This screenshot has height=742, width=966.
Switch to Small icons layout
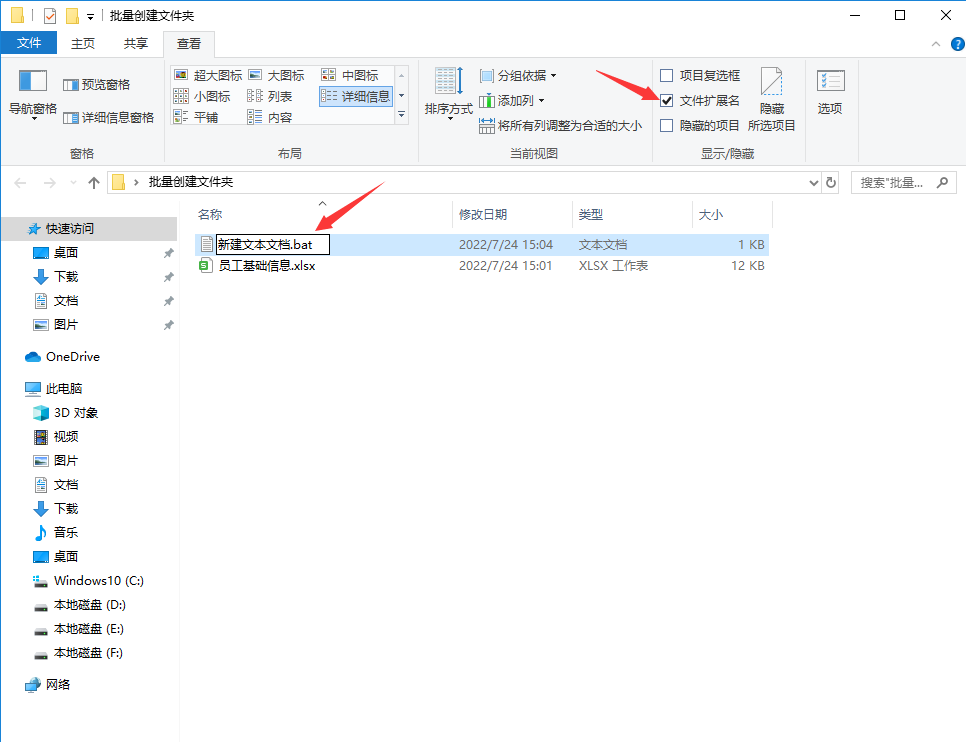coord(202,96)
